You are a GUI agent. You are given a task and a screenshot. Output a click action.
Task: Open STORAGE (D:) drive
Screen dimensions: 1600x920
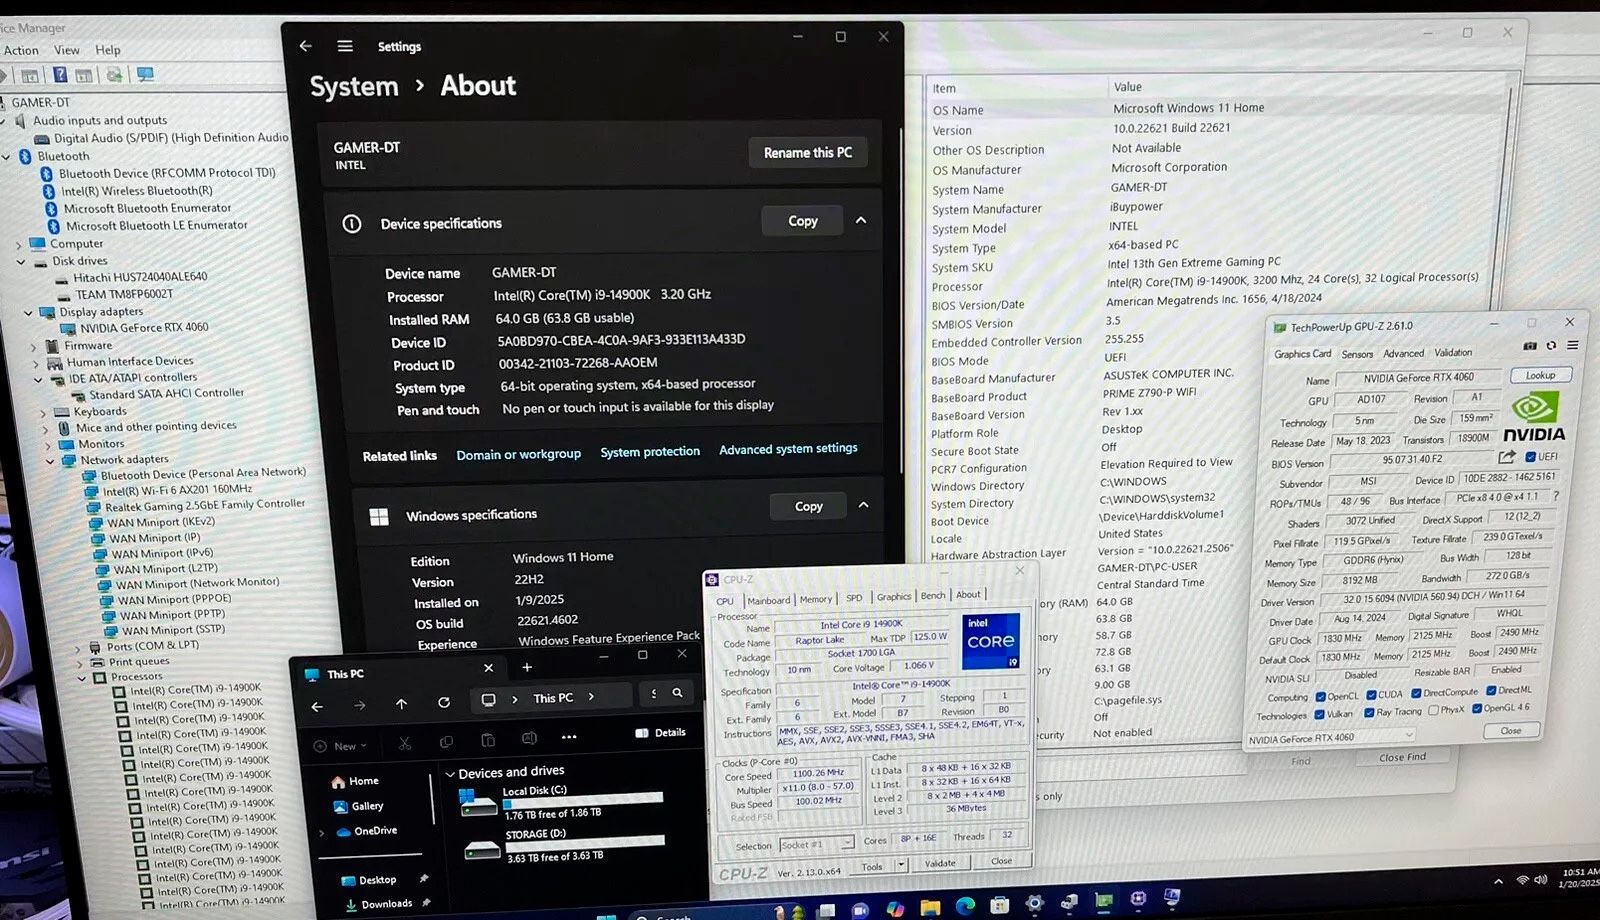(563, 846)
